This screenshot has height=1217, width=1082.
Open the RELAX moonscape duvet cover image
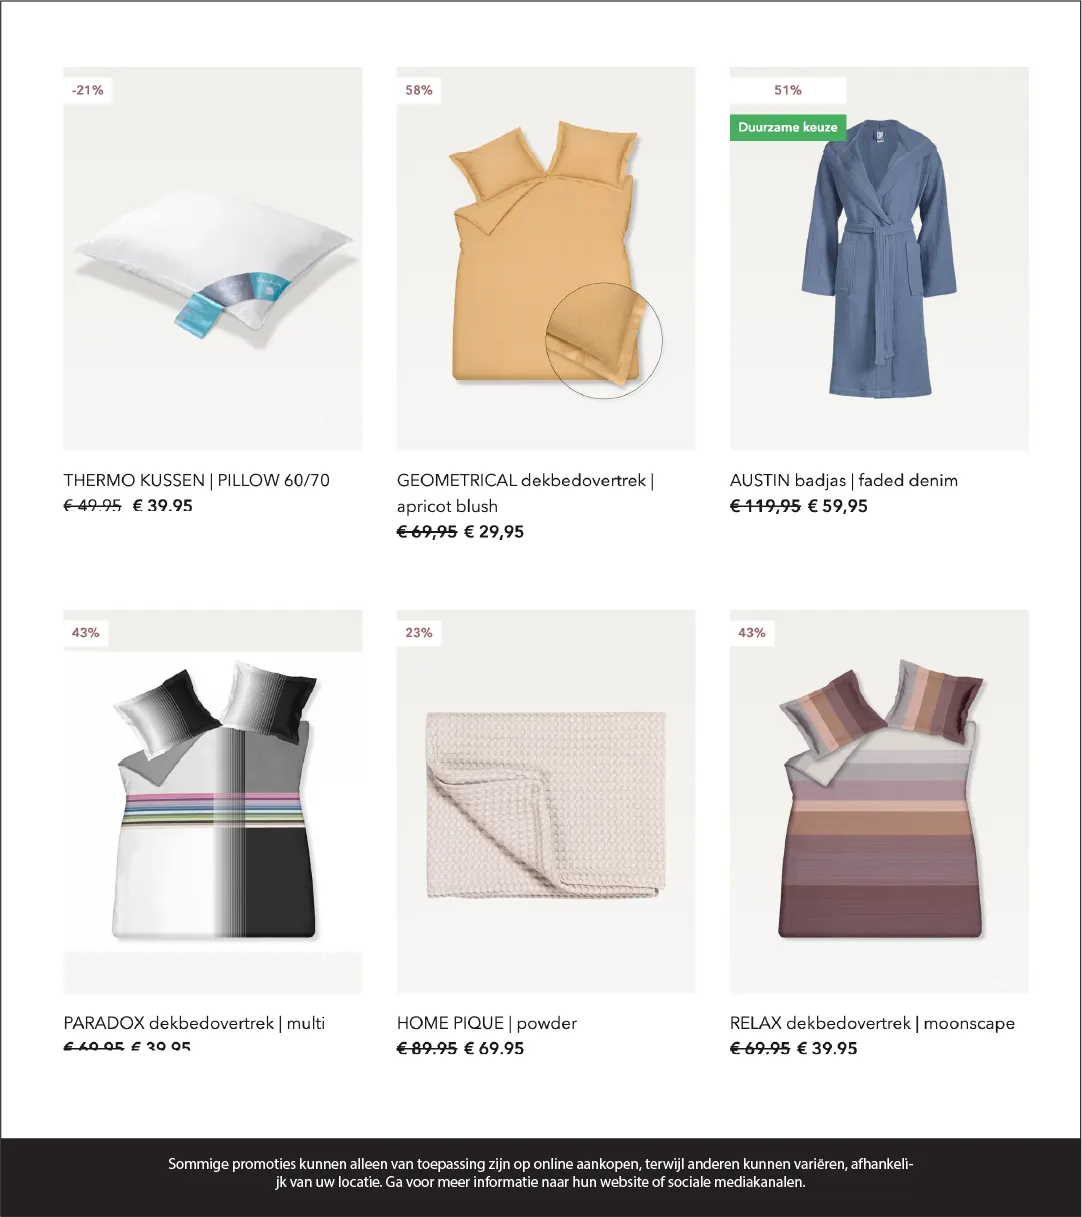click(x=879, y=801)
